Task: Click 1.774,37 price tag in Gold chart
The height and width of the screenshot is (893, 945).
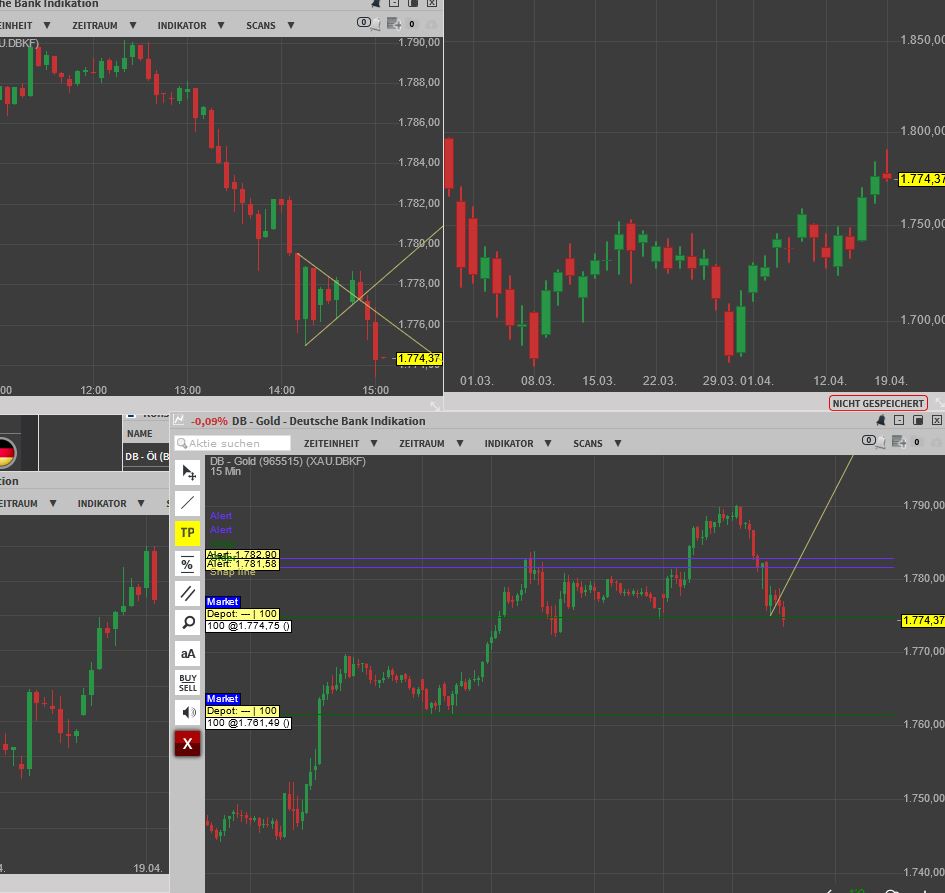Action: (923, 620)
